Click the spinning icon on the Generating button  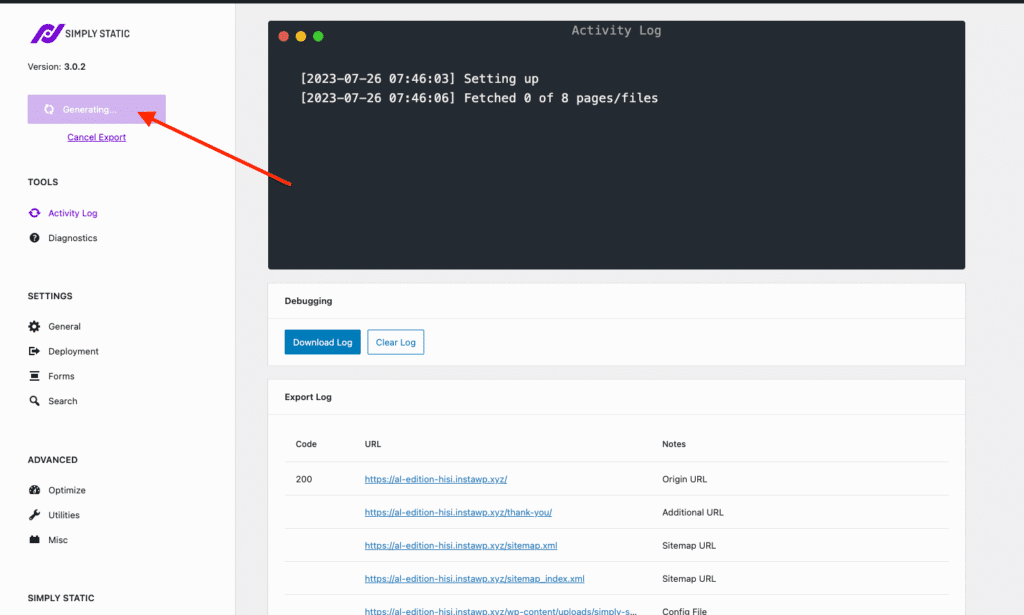[x=48, y=109]
